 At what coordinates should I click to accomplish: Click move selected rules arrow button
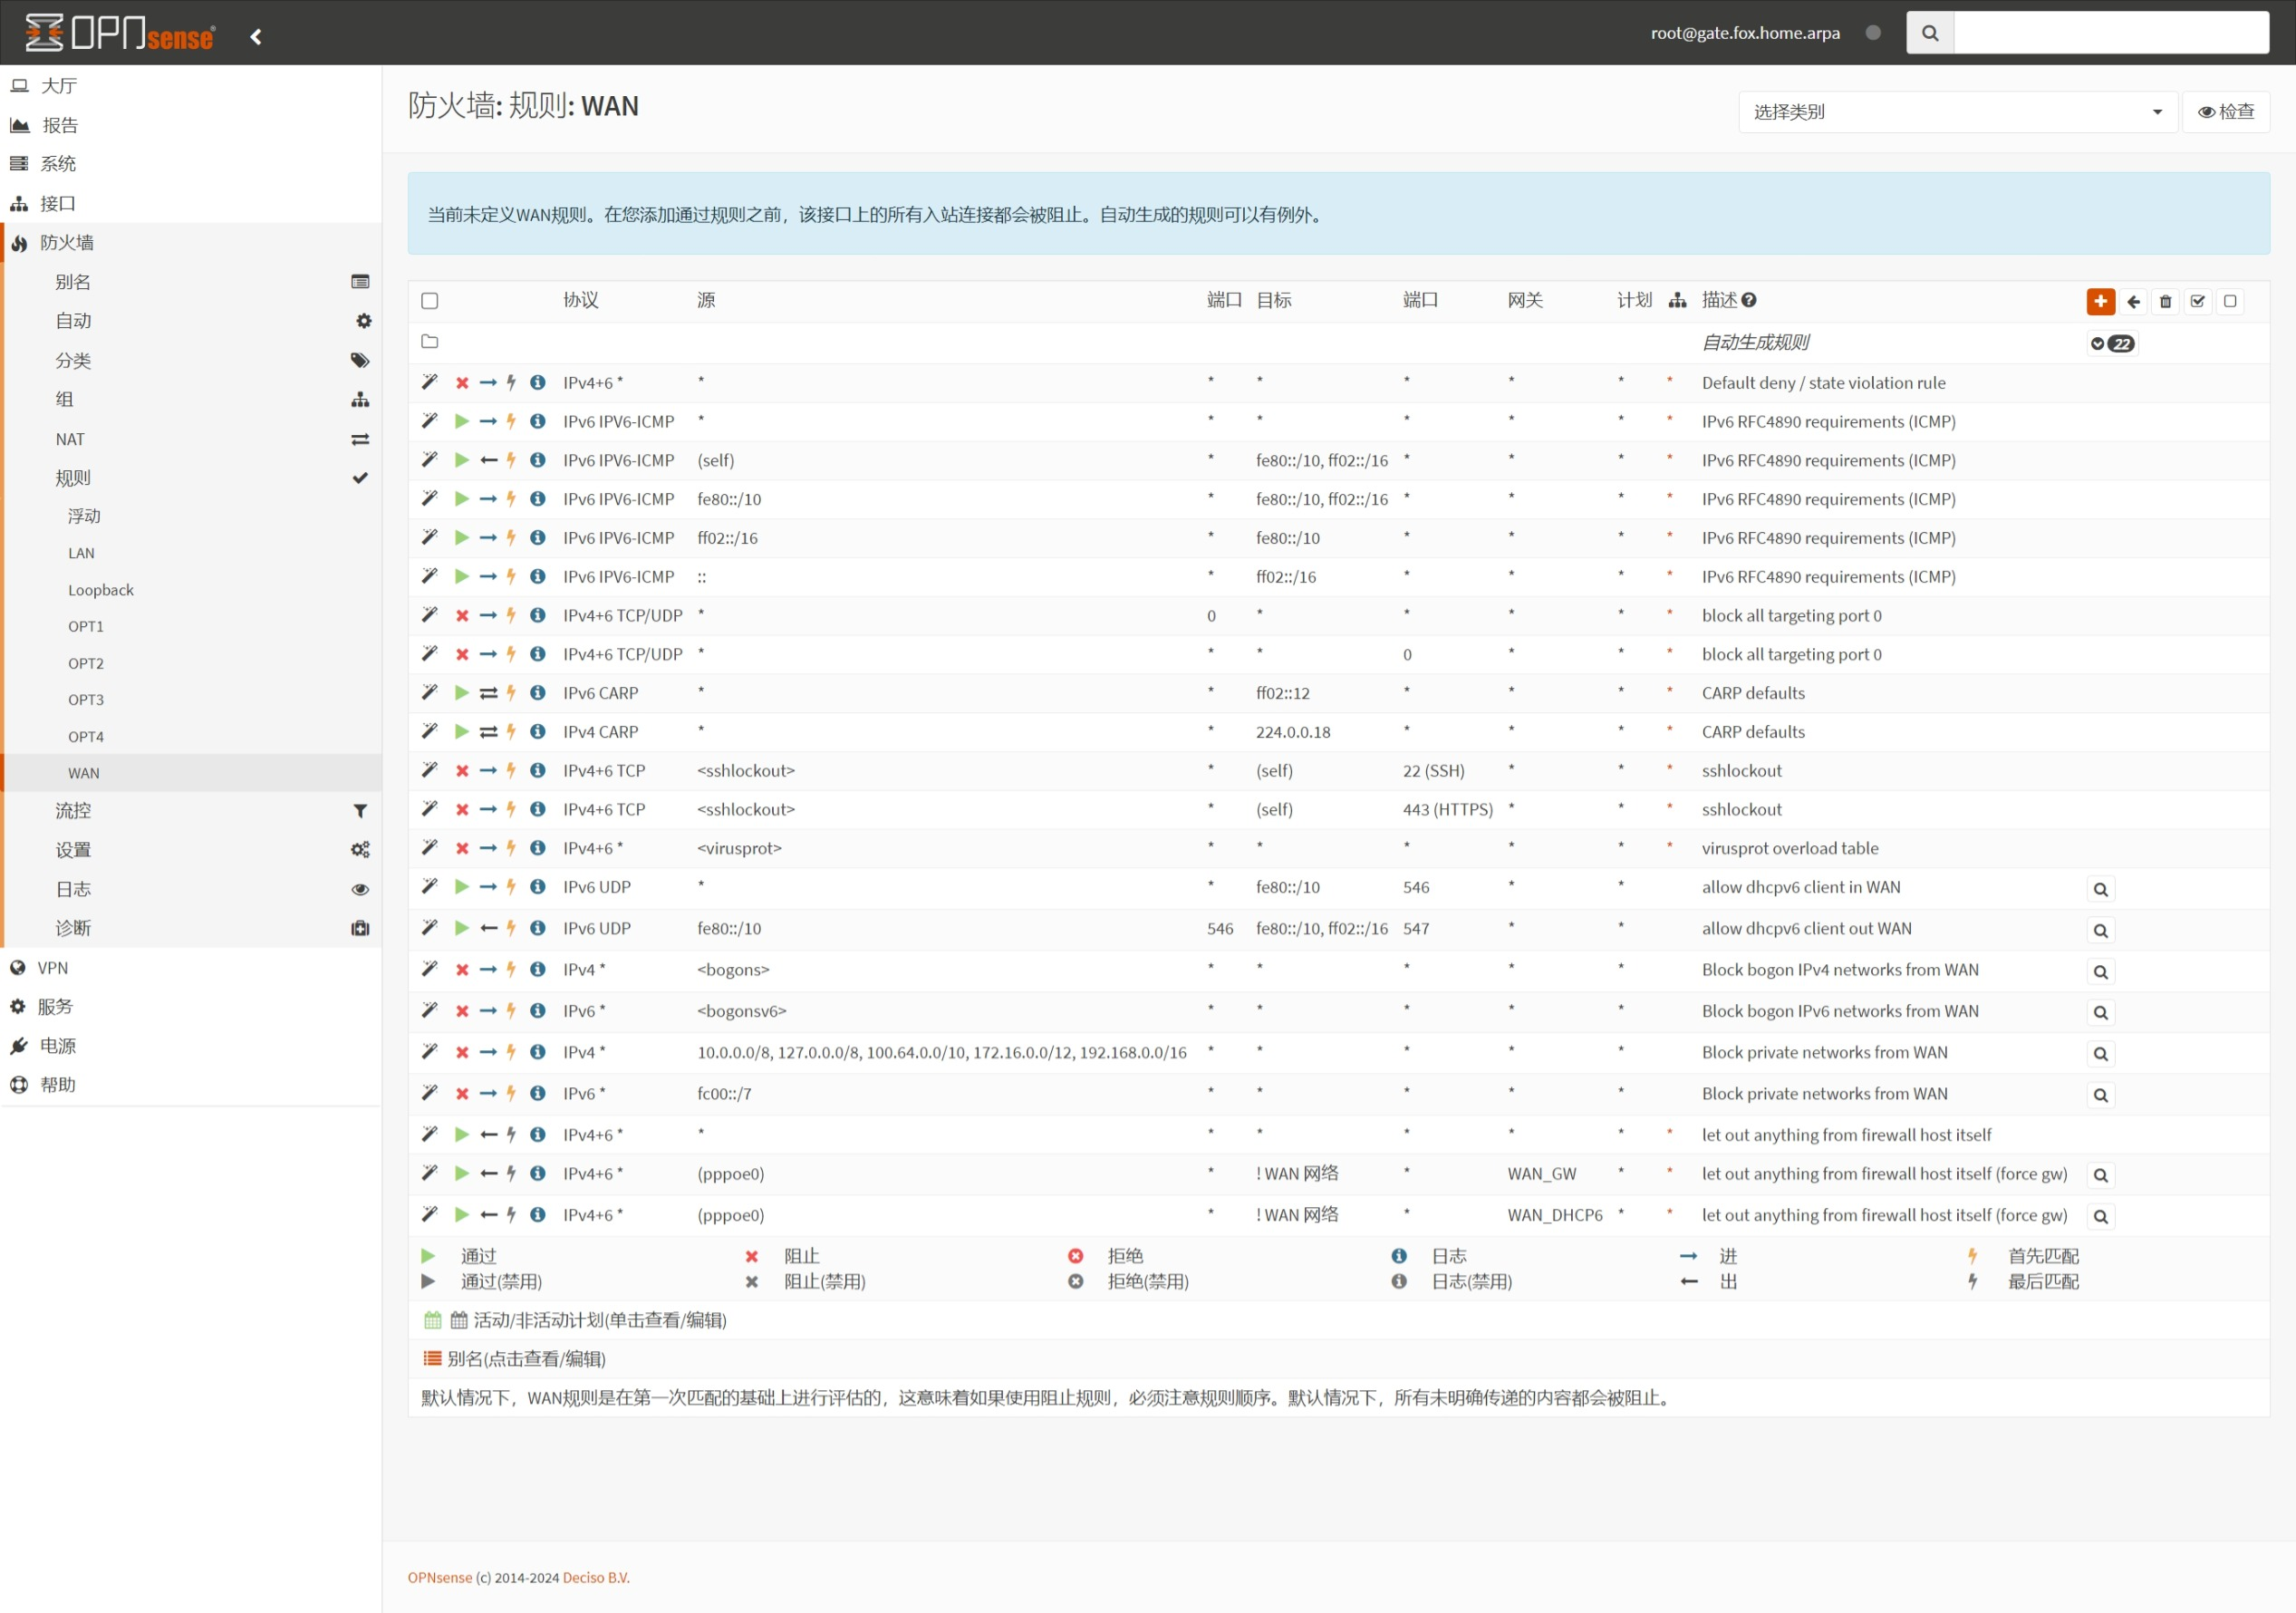2133,301
